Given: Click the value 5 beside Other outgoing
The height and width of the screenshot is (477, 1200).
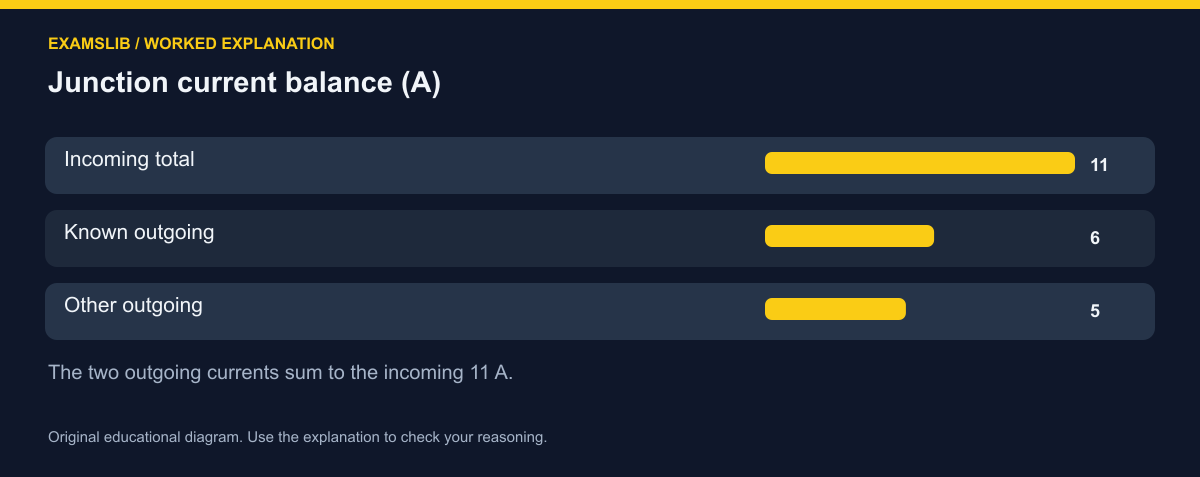Looking at the screenshot, I should (1095, 311).
